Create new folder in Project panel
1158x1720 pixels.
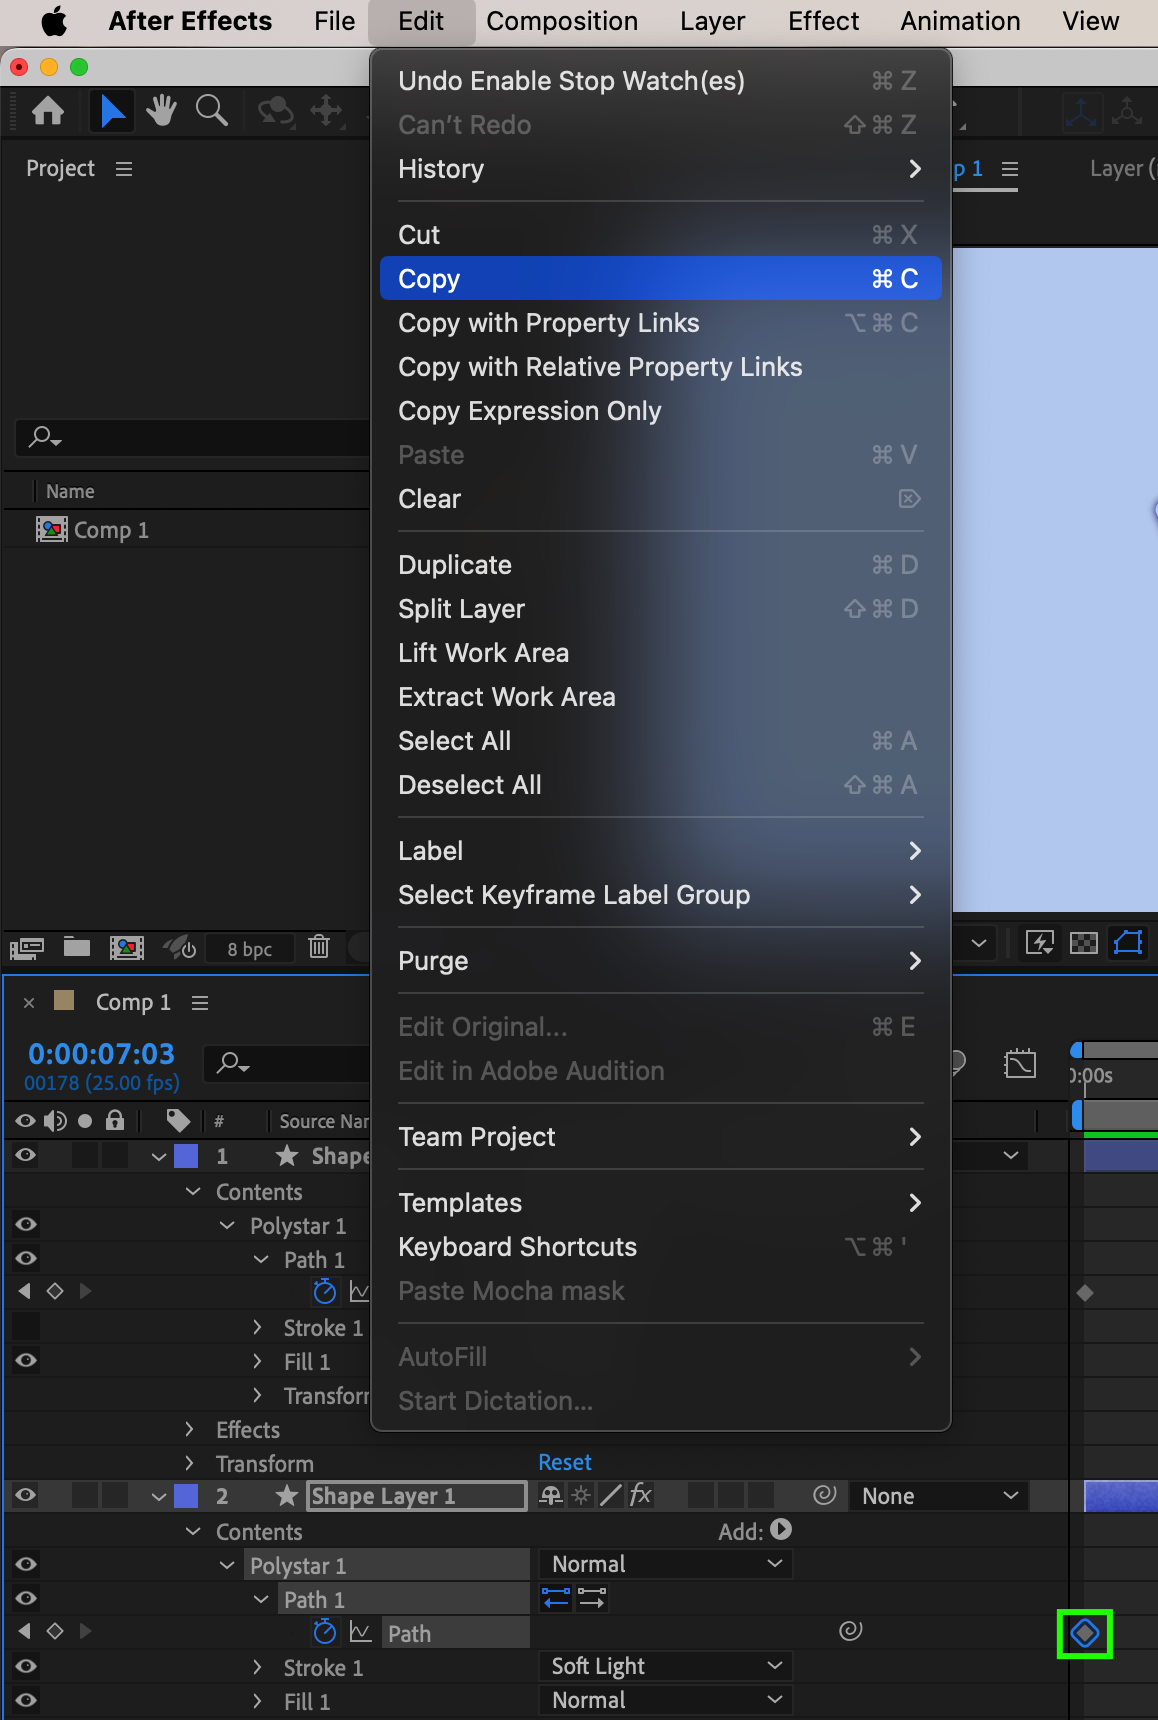77,946
